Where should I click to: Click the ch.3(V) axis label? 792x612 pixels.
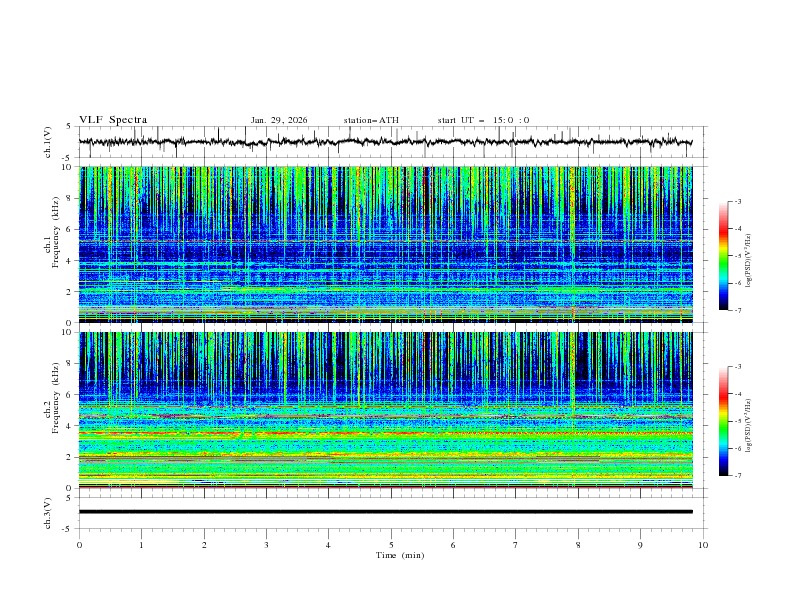49,512
